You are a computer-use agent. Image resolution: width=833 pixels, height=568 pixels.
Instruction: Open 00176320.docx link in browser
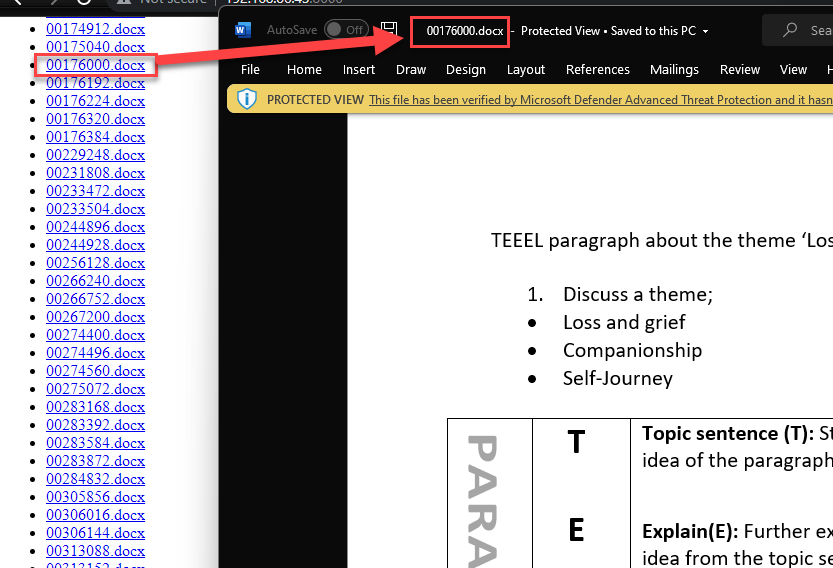click(96, 119)
